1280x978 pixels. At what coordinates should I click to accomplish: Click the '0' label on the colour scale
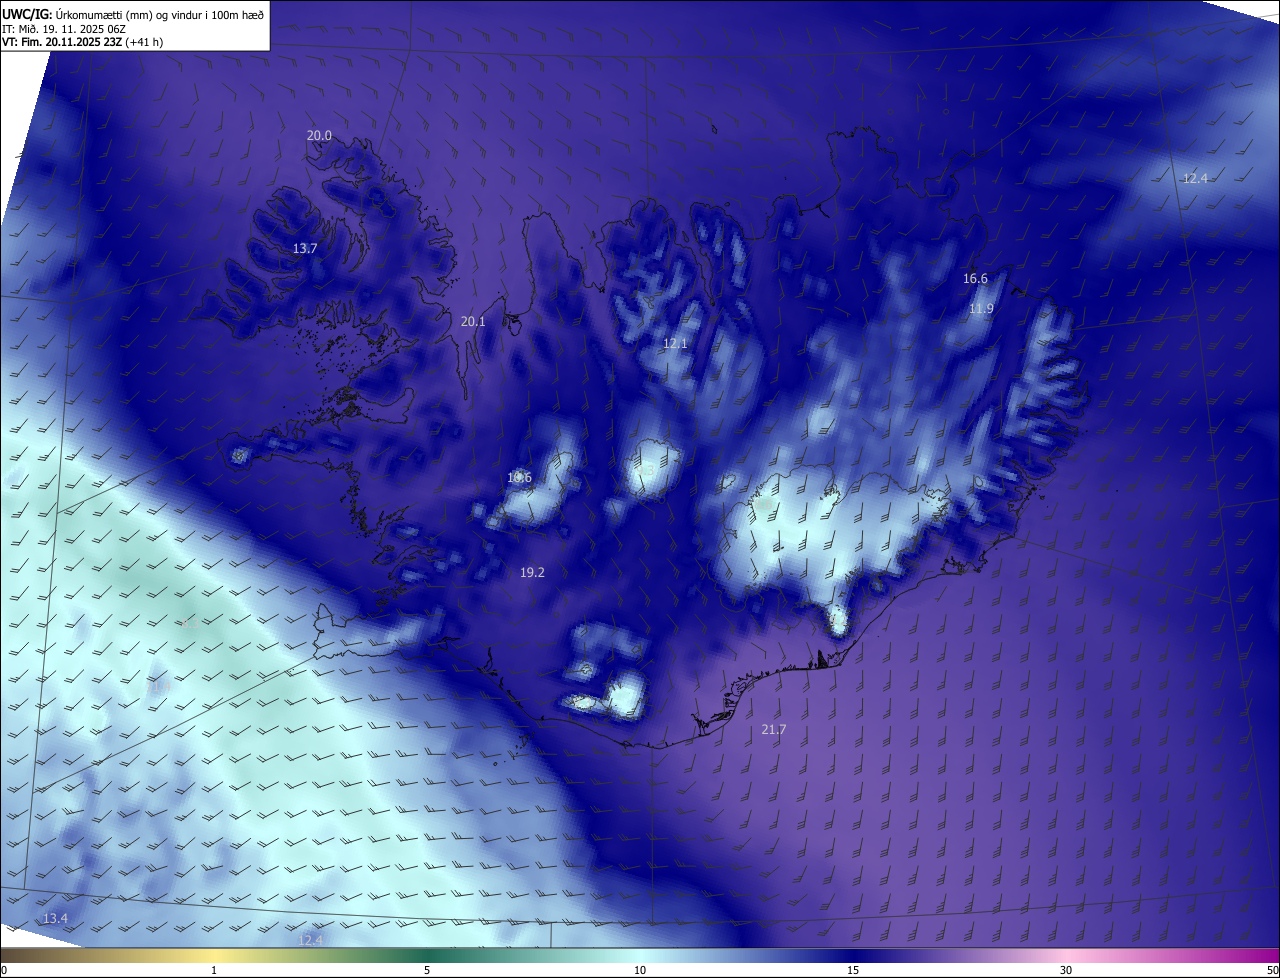[x=4, y=970]
